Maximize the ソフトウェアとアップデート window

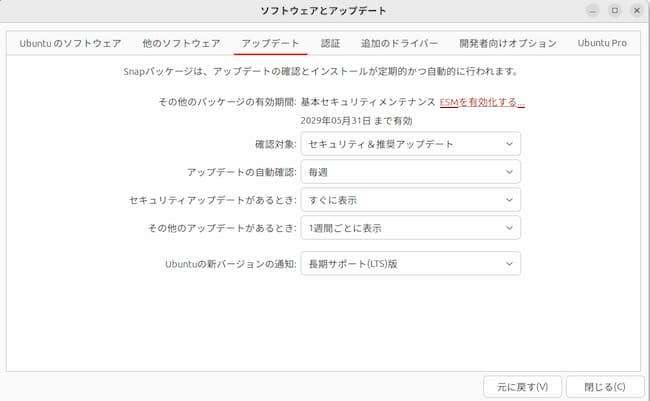coord(615,11)
